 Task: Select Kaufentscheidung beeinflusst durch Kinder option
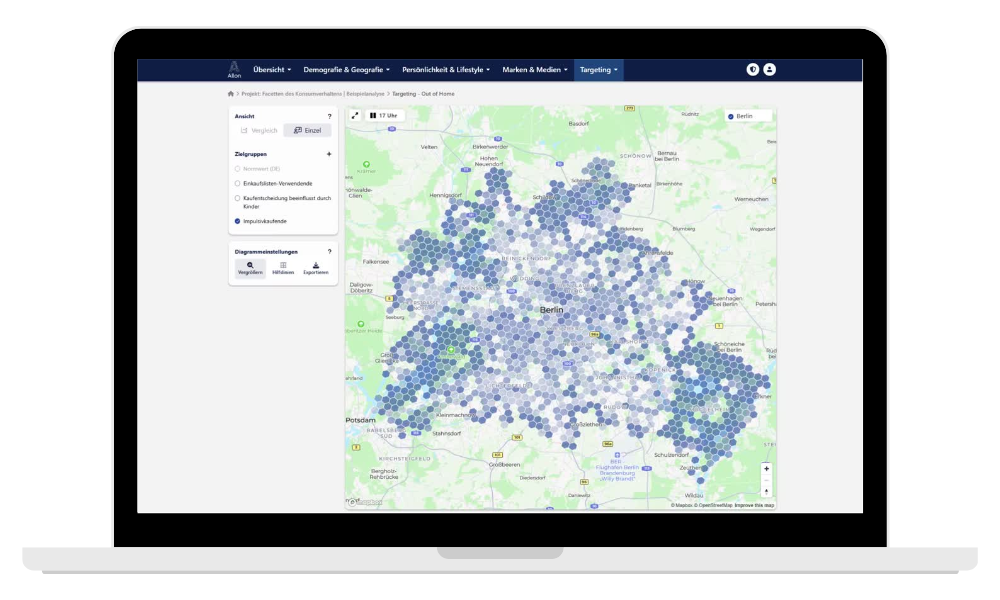[x=237, y=198]
